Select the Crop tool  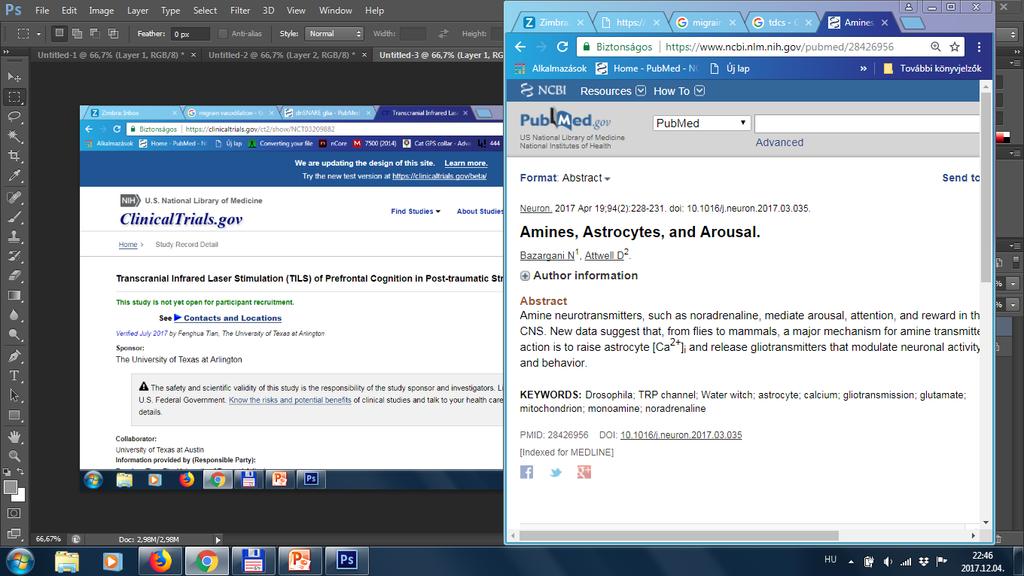(14, 156)
